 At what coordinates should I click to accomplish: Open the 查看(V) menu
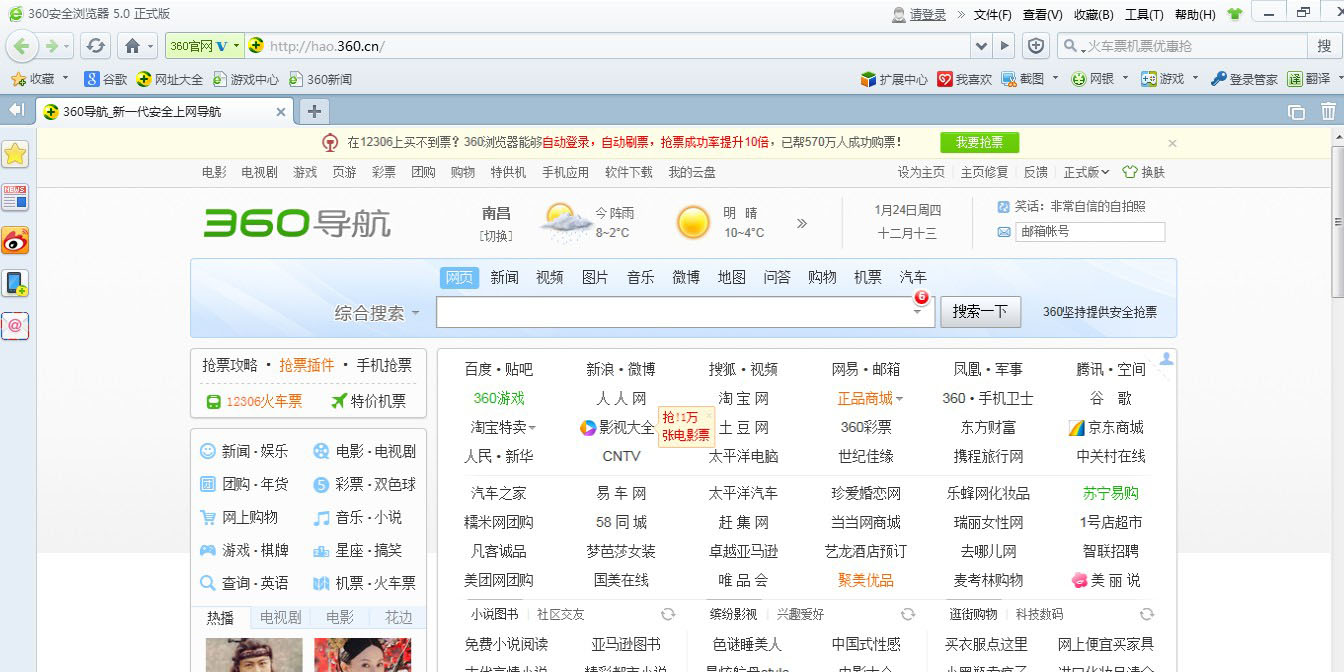click(x=1042, y=14)
